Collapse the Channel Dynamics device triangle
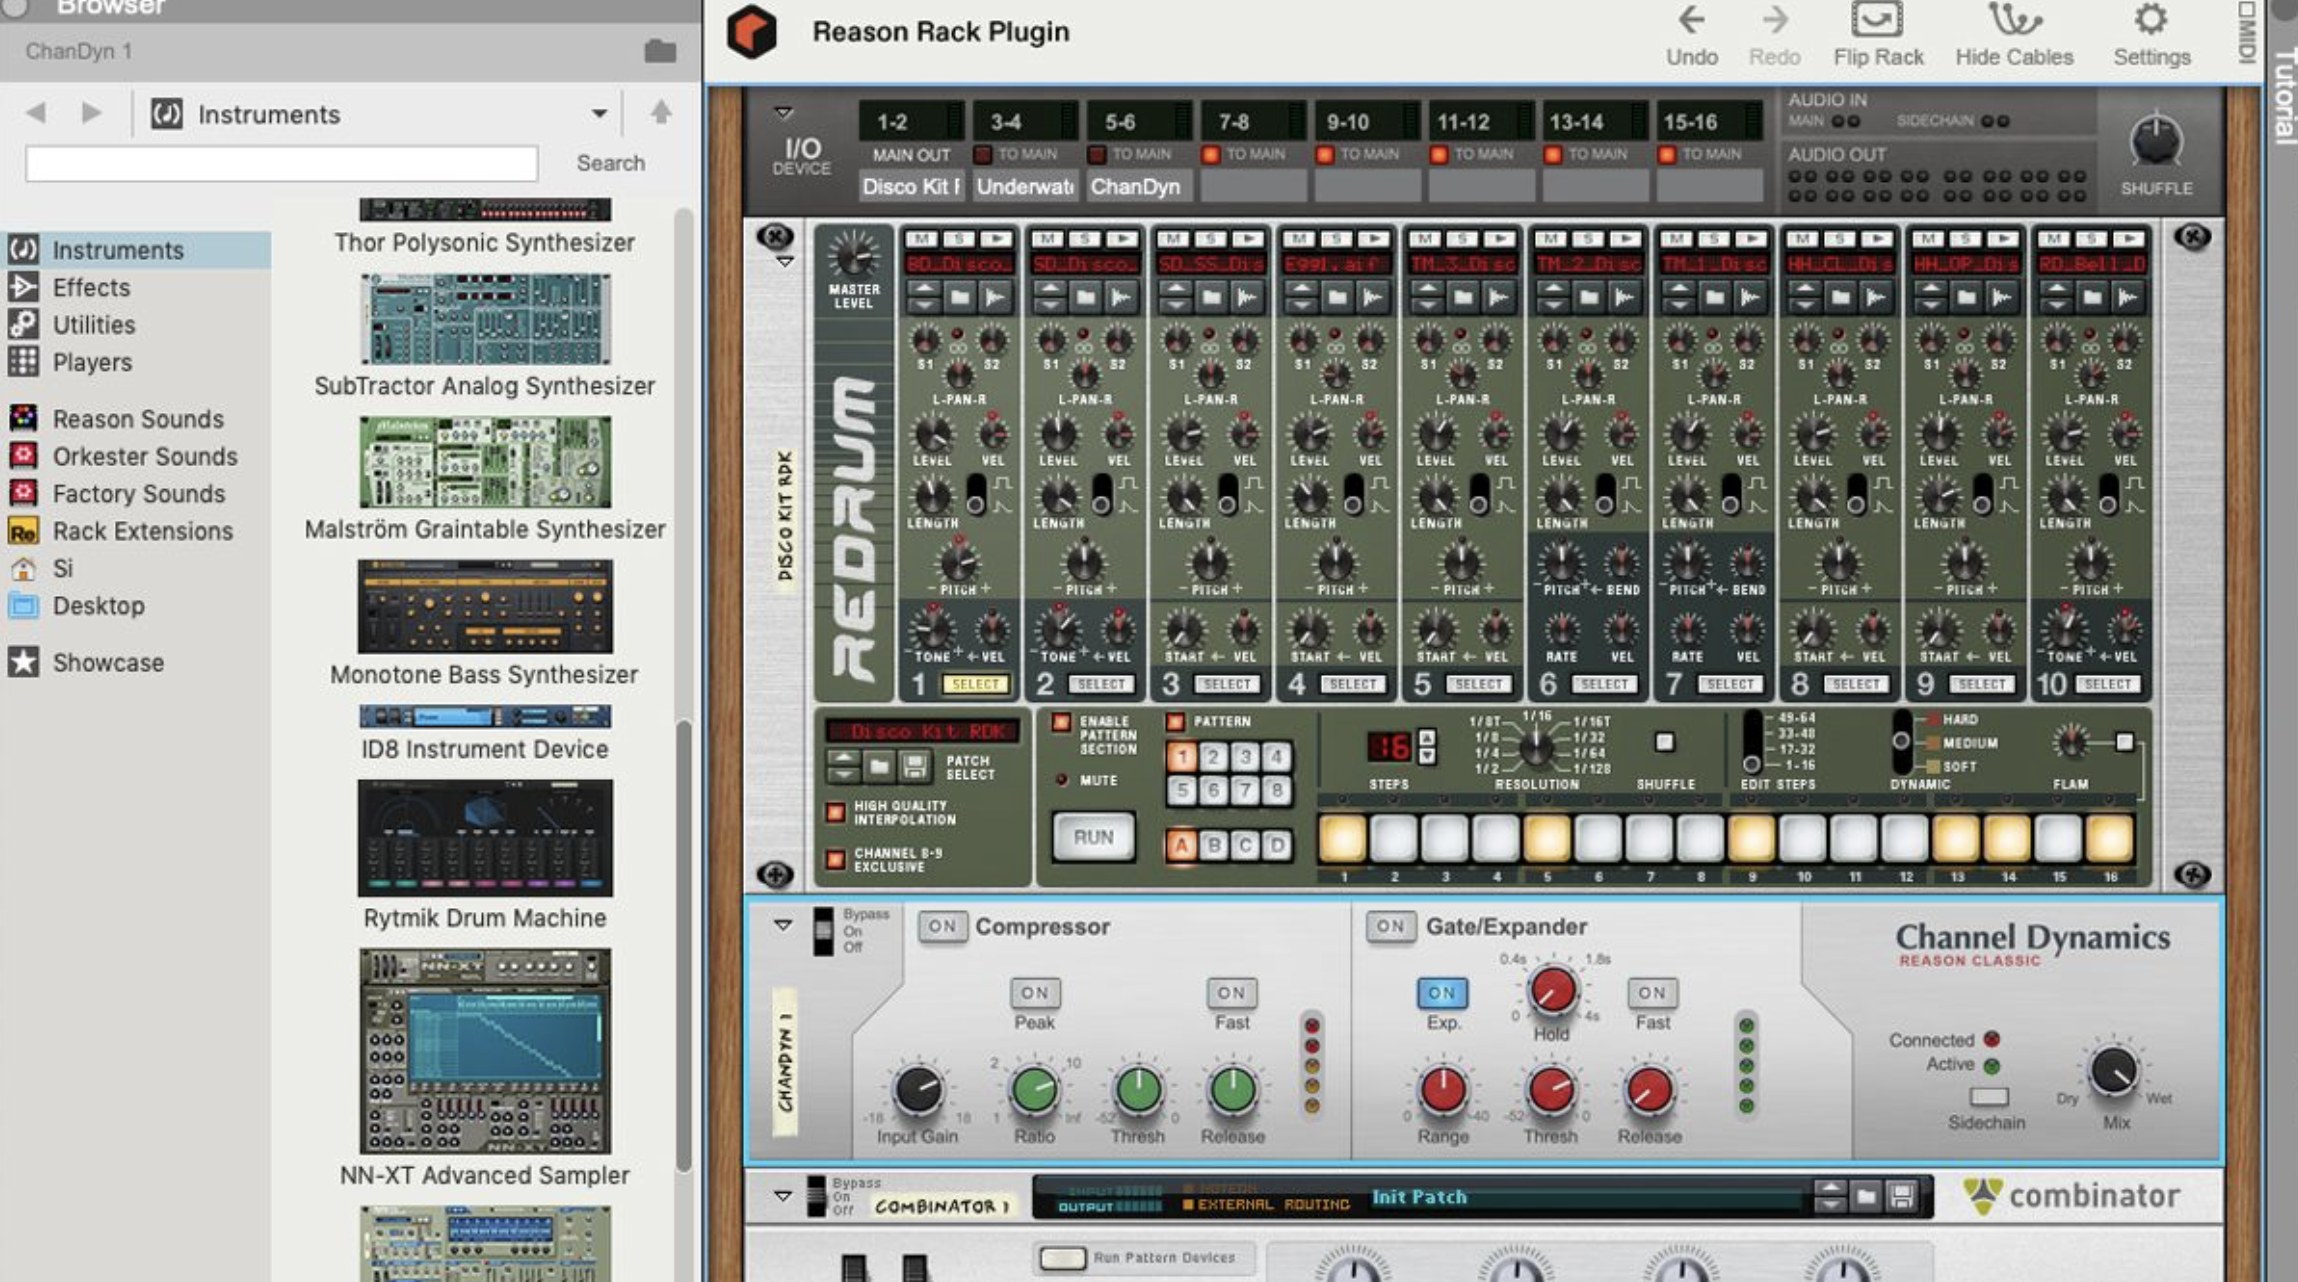 [x=783, y=925]
